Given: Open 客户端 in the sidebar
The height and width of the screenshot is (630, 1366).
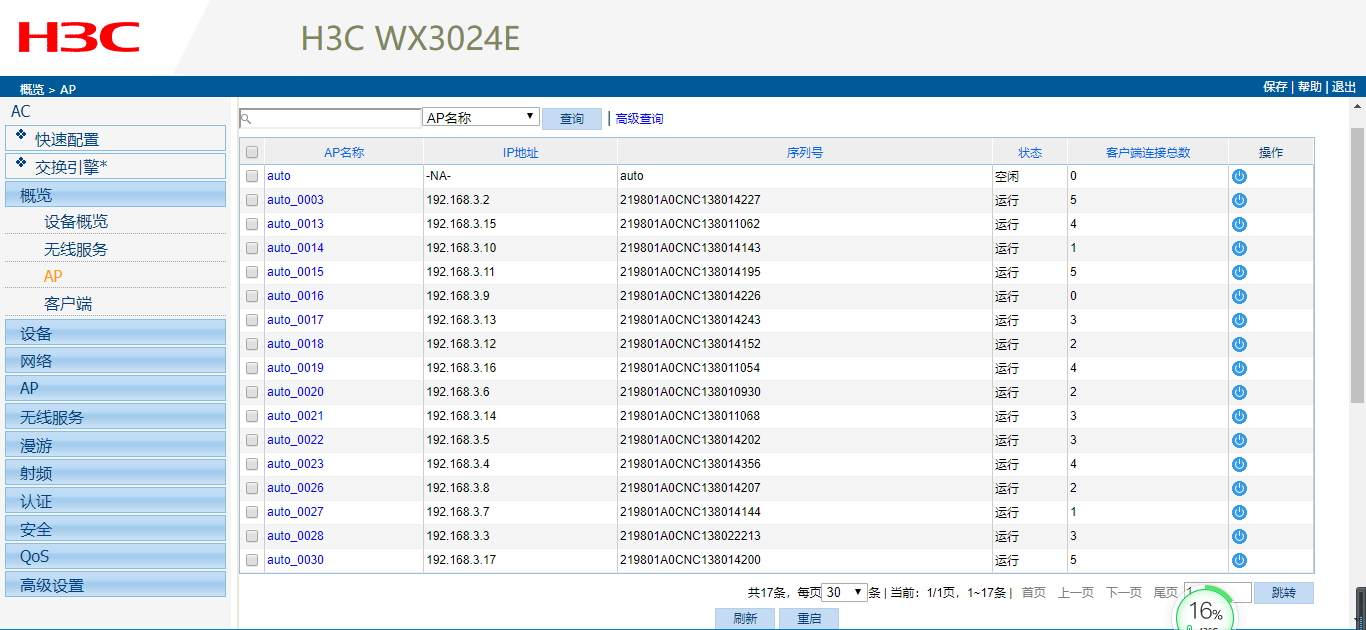Looking at the screenshot, I should coord(68,303).
